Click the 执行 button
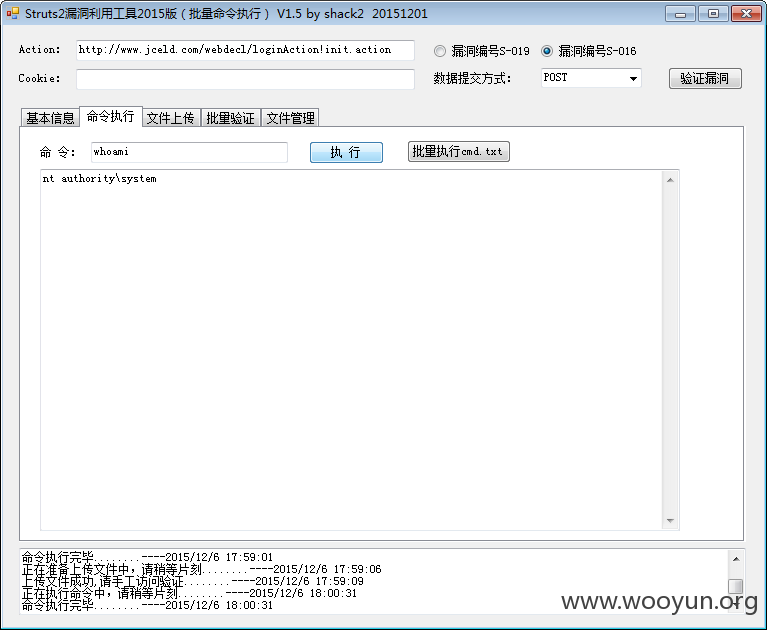The width and height of the screenshot is (767, 630). 346,152
